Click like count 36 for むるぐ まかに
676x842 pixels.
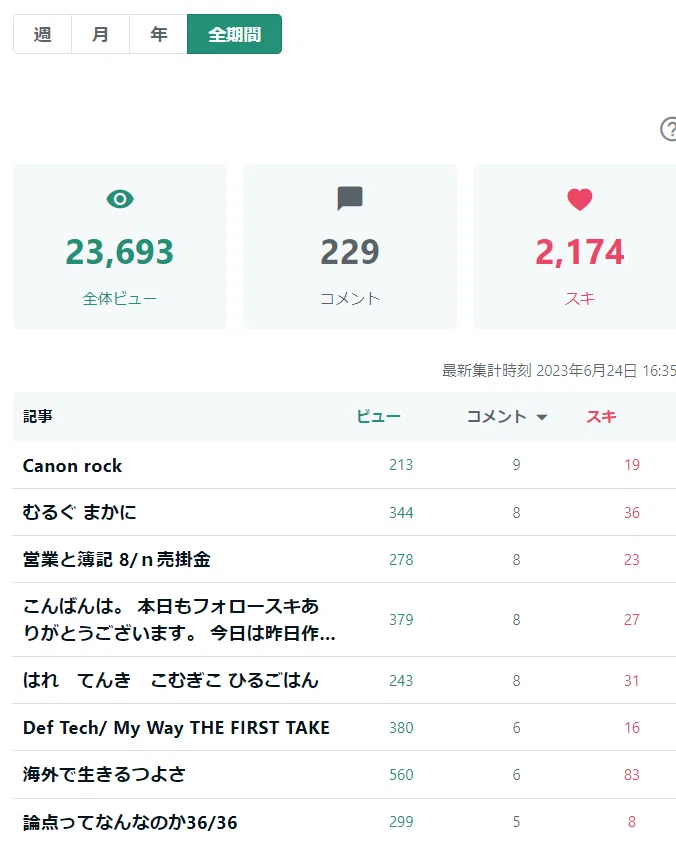(x=632, y=513)
